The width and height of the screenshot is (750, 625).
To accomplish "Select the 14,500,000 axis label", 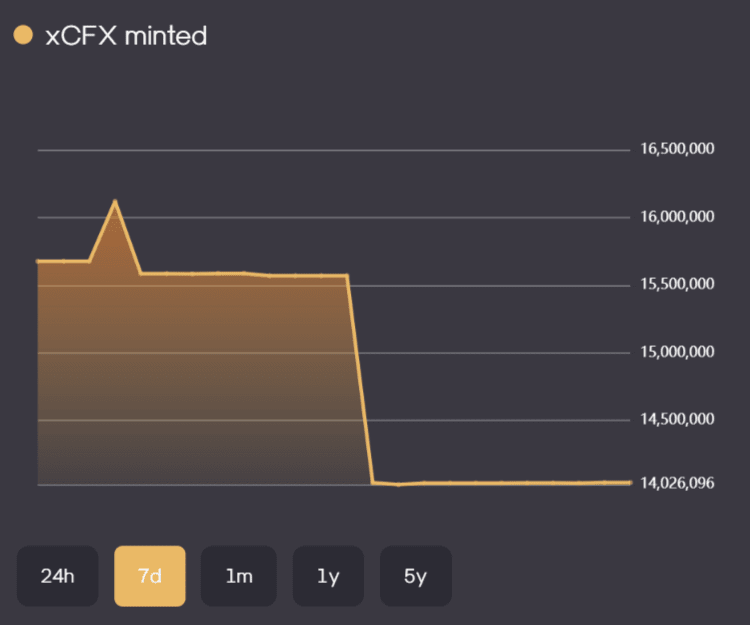I will [x=677, y=419].
